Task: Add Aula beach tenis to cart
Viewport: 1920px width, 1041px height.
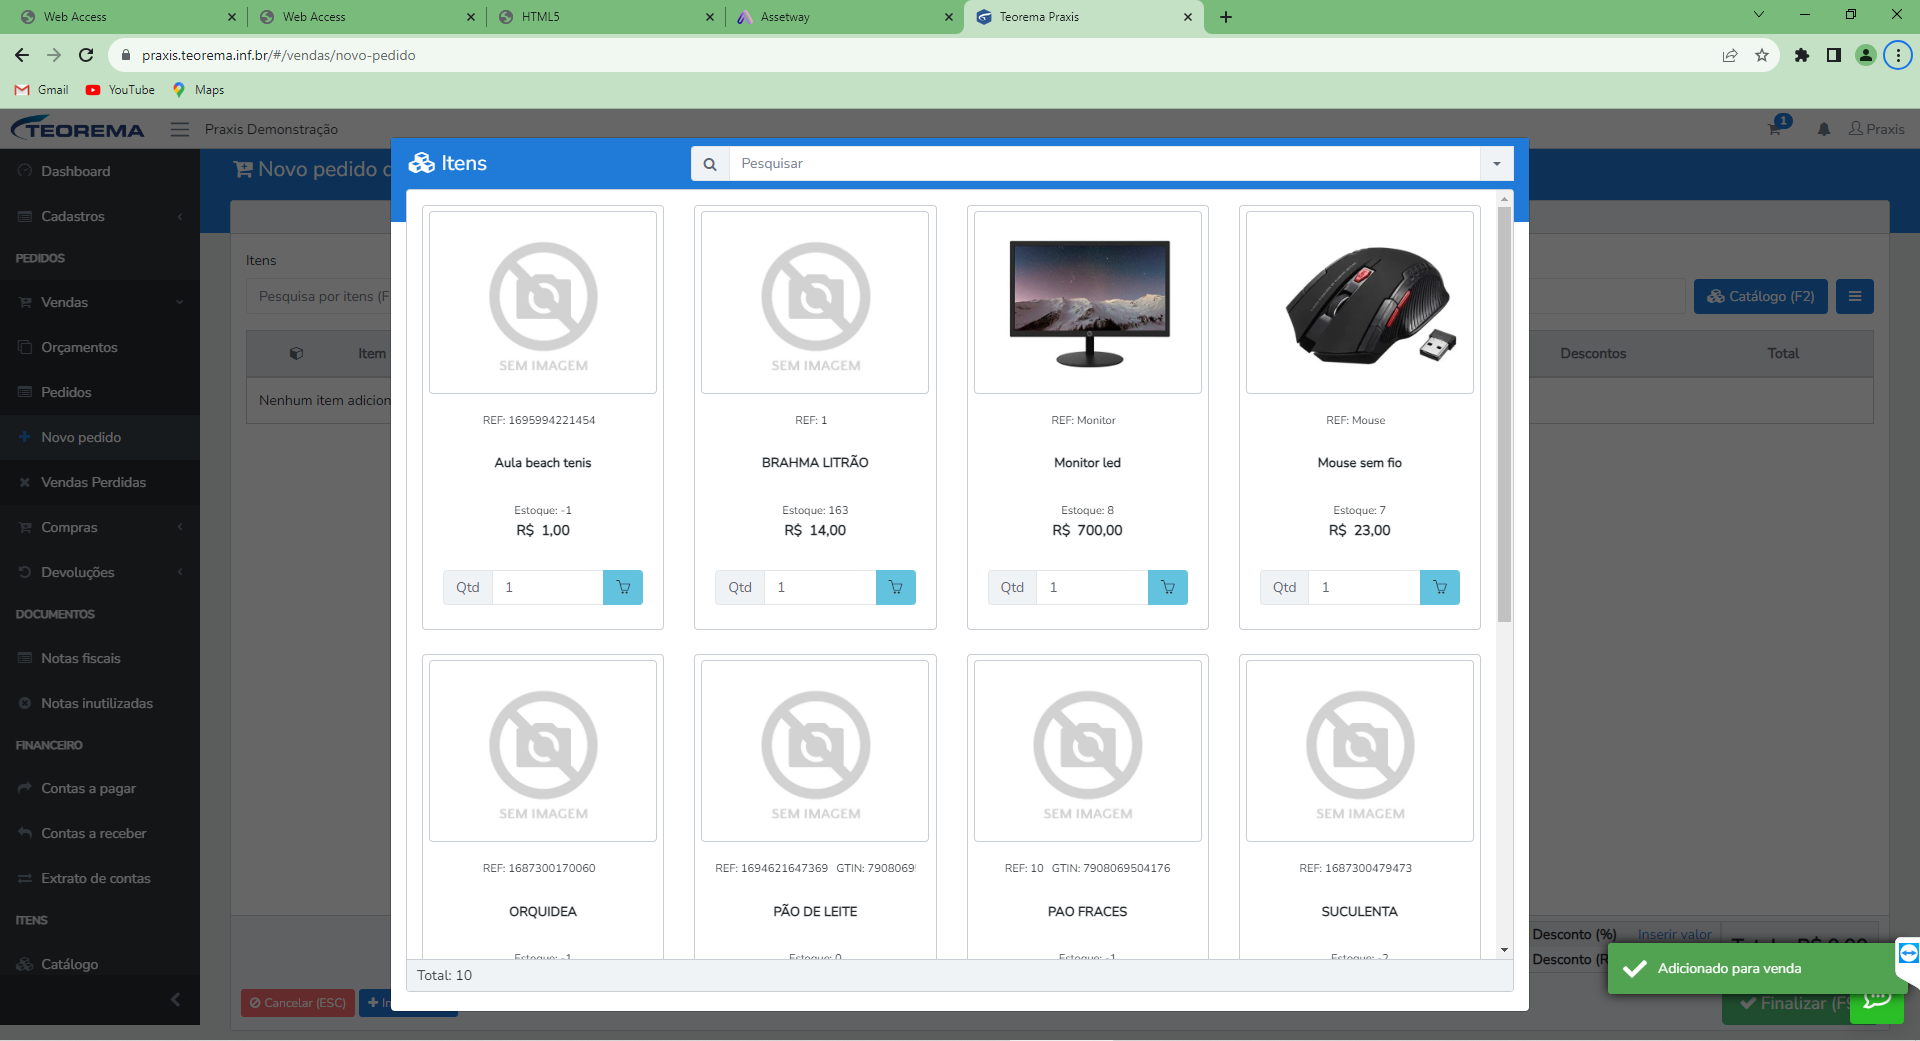Action: [623, 587]
